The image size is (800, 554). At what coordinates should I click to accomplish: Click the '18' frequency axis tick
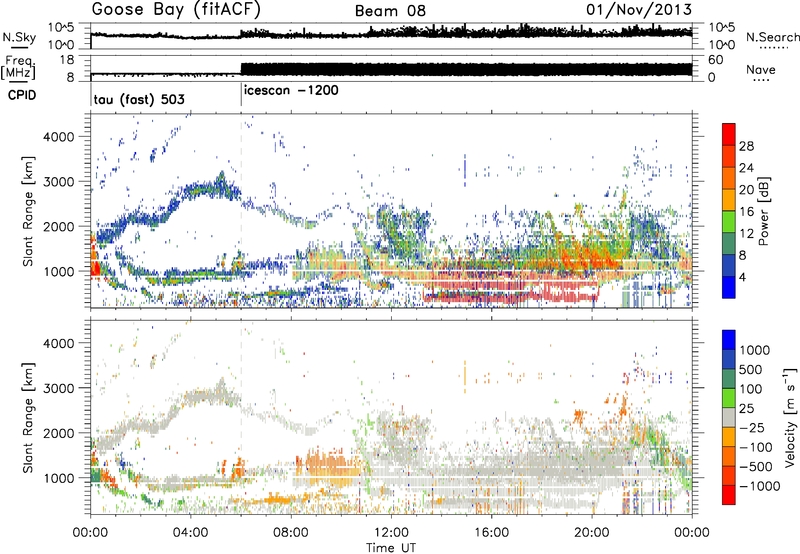(68, 60)
